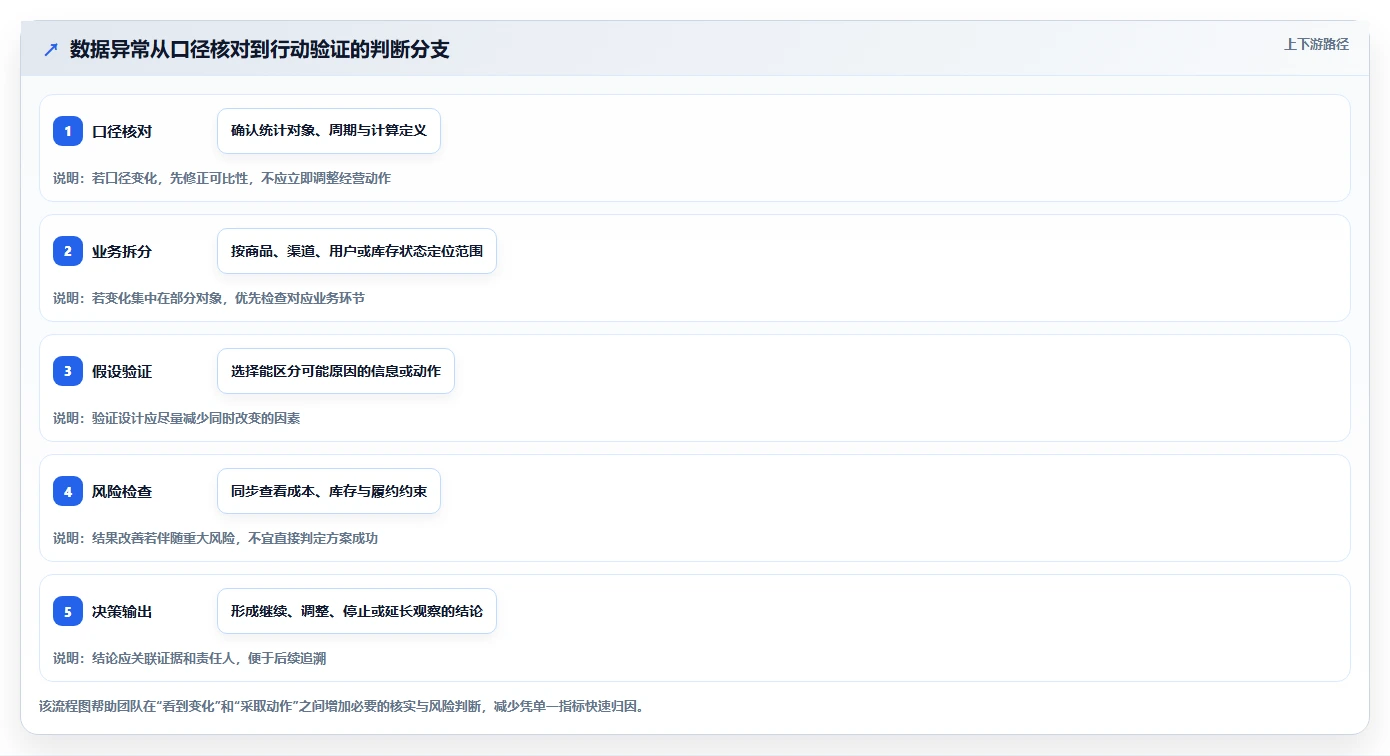
Task: Click the 形成继续、调整、停止或延长观察的结论 box
Action: [357, 611]
